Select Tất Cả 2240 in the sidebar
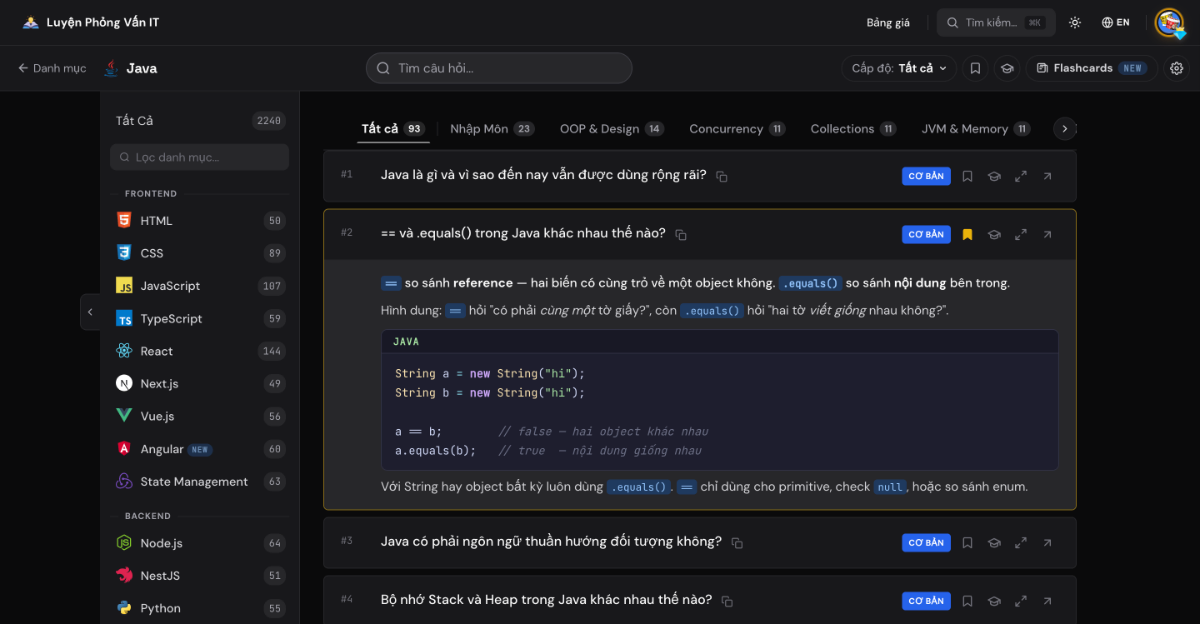Image resolution: width=1200 pixels, height=624 pixels. pyautogui.click(x=199, y=121)
